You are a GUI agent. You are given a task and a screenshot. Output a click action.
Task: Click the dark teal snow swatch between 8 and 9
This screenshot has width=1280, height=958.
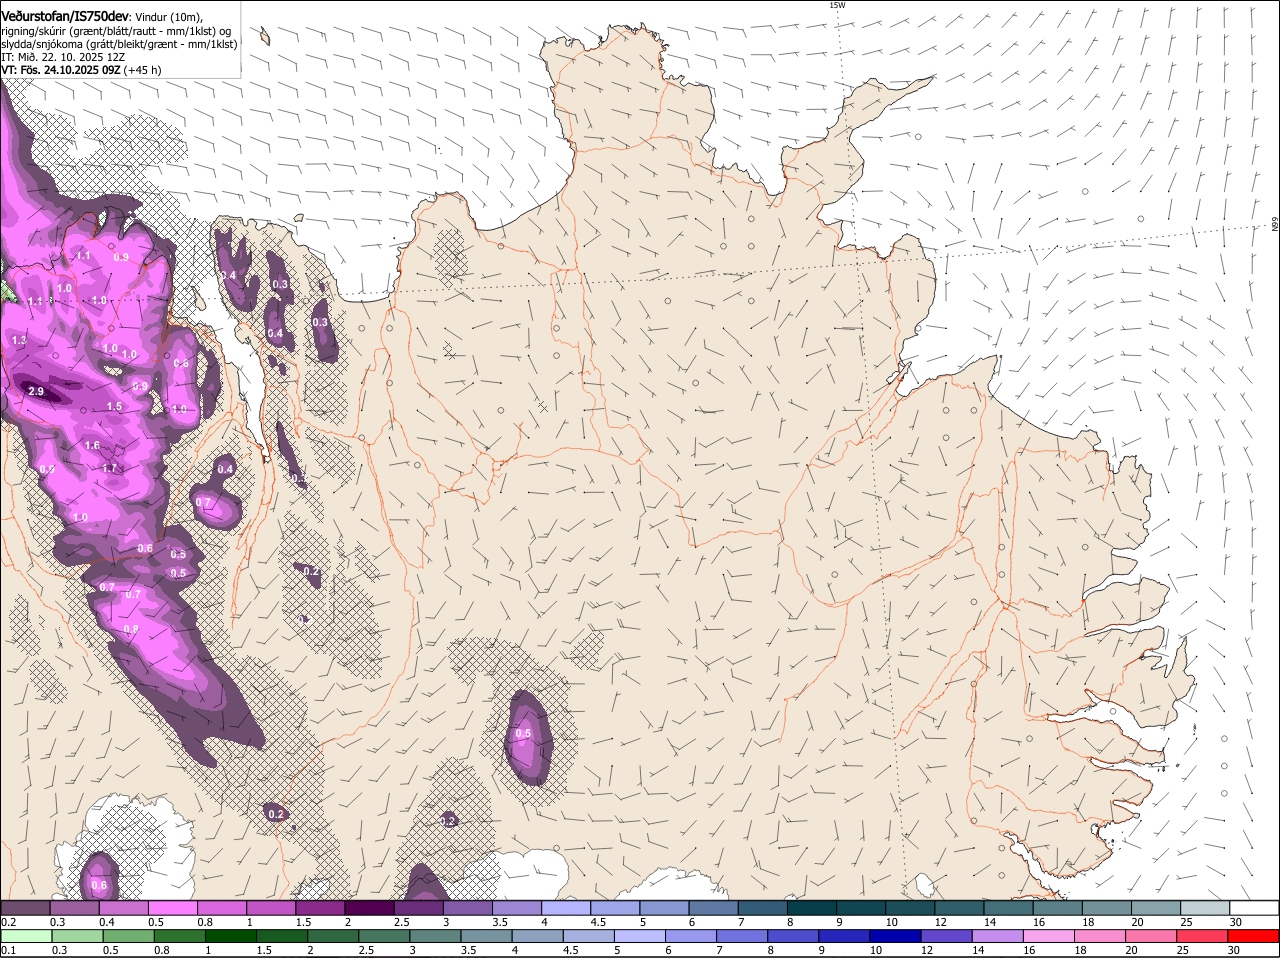coord(813,907)
